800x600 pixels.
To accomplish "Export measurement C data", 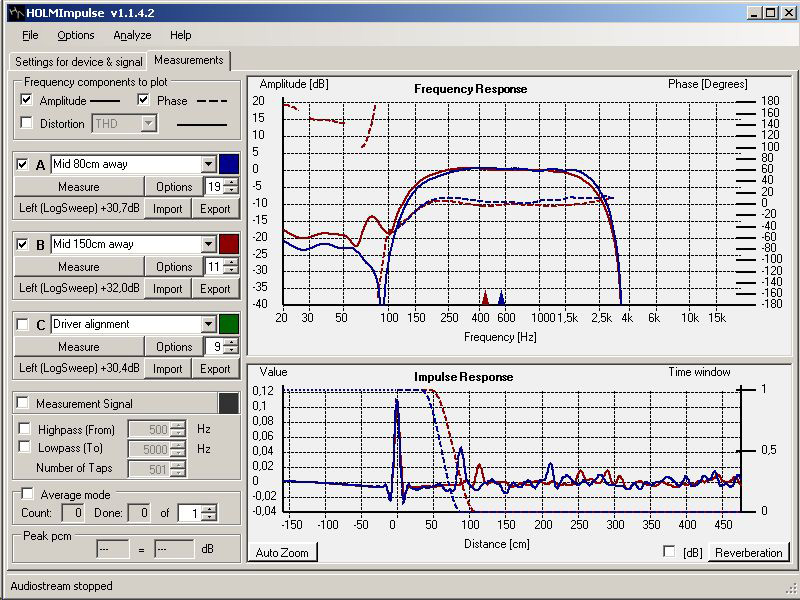I will point(215,369).
